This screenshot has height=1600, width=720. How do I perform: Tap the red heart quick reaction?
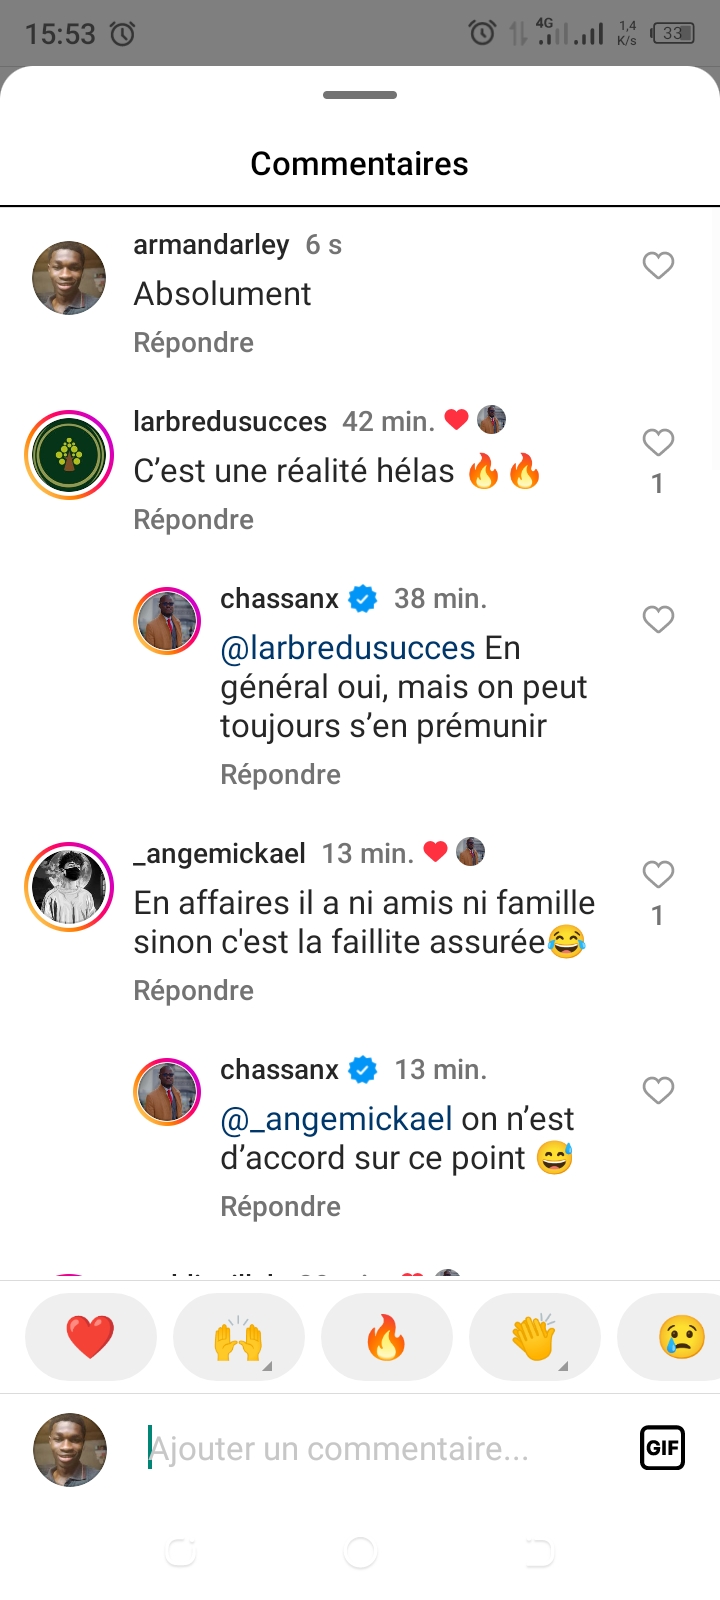pyautogui.click(x=90, y=1337)
